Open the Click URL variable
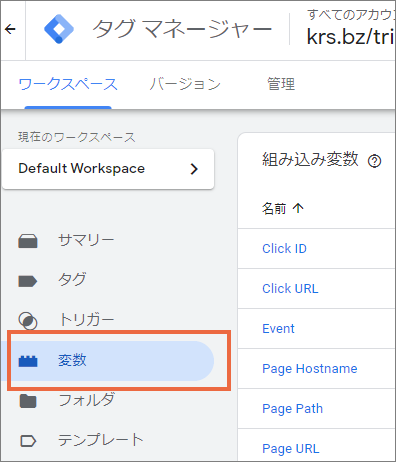The height and width of the screenshot is (462, 396). (x=290, y=289)
